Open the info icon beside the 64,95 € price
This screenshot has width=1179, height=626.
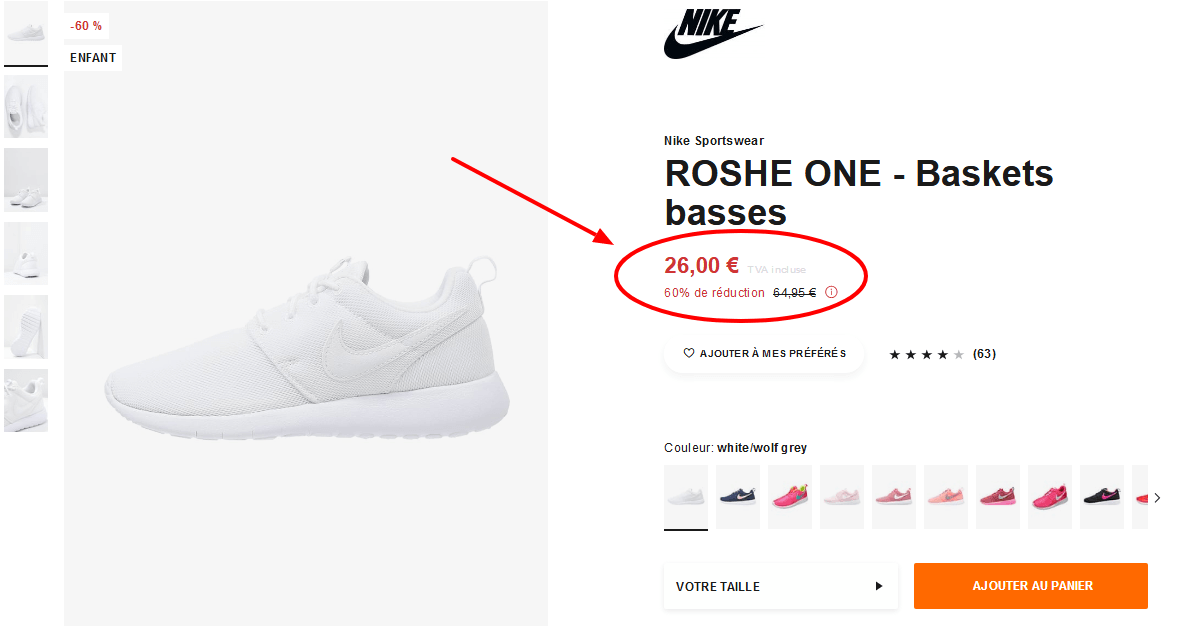(831, 292)
